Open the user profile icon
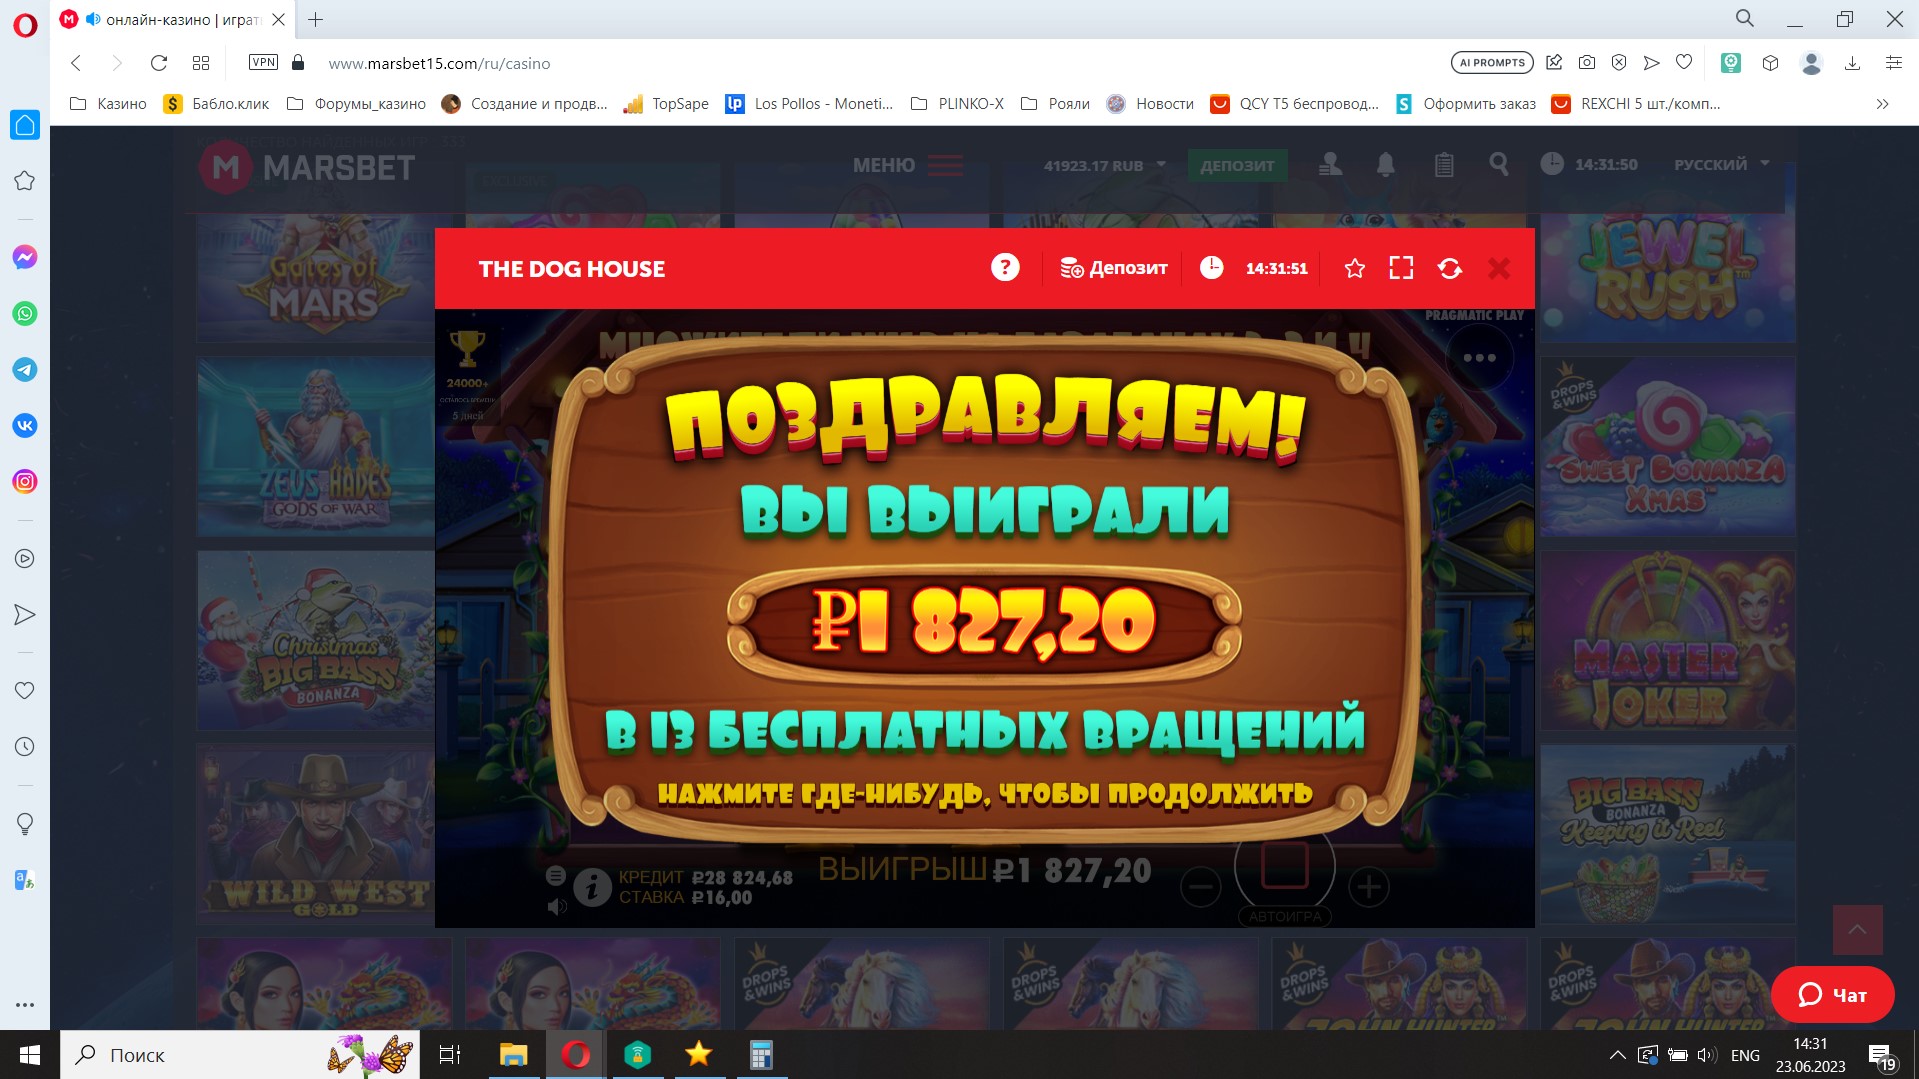Screen dimensions: 1919x1079 [x=1330, y=164]
